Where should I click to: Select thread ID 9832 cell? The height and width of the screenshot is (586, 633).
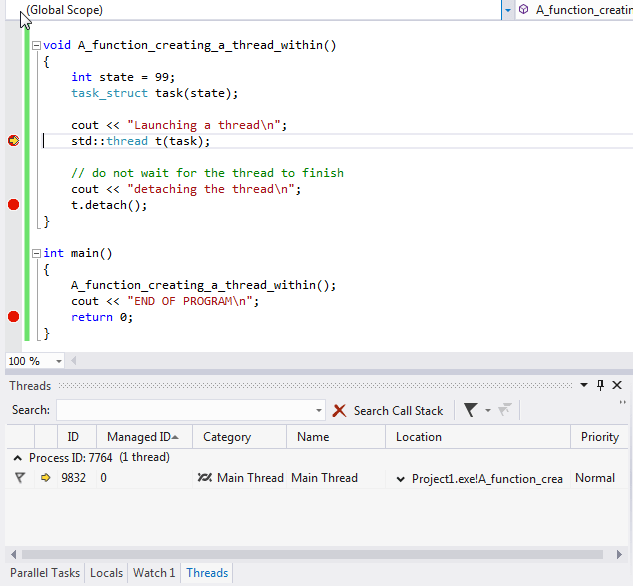pyautogui.click(x=73, y=478)
